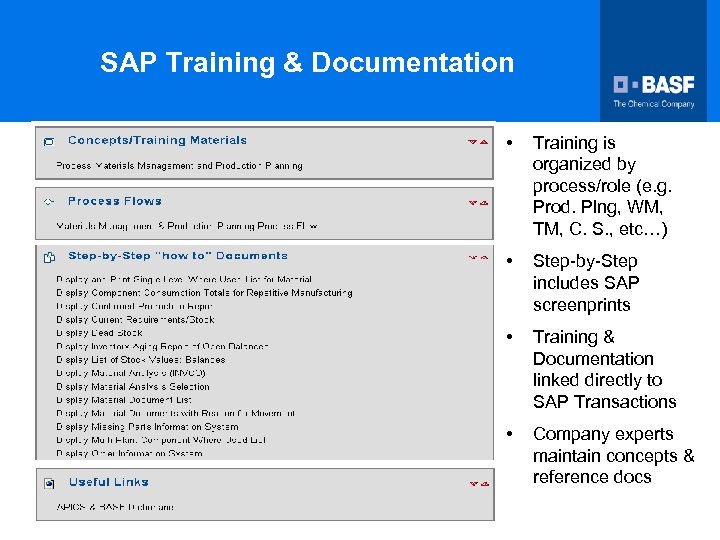Open the Process Flows heading
720x540 pixels.
(x=115, y=201)
